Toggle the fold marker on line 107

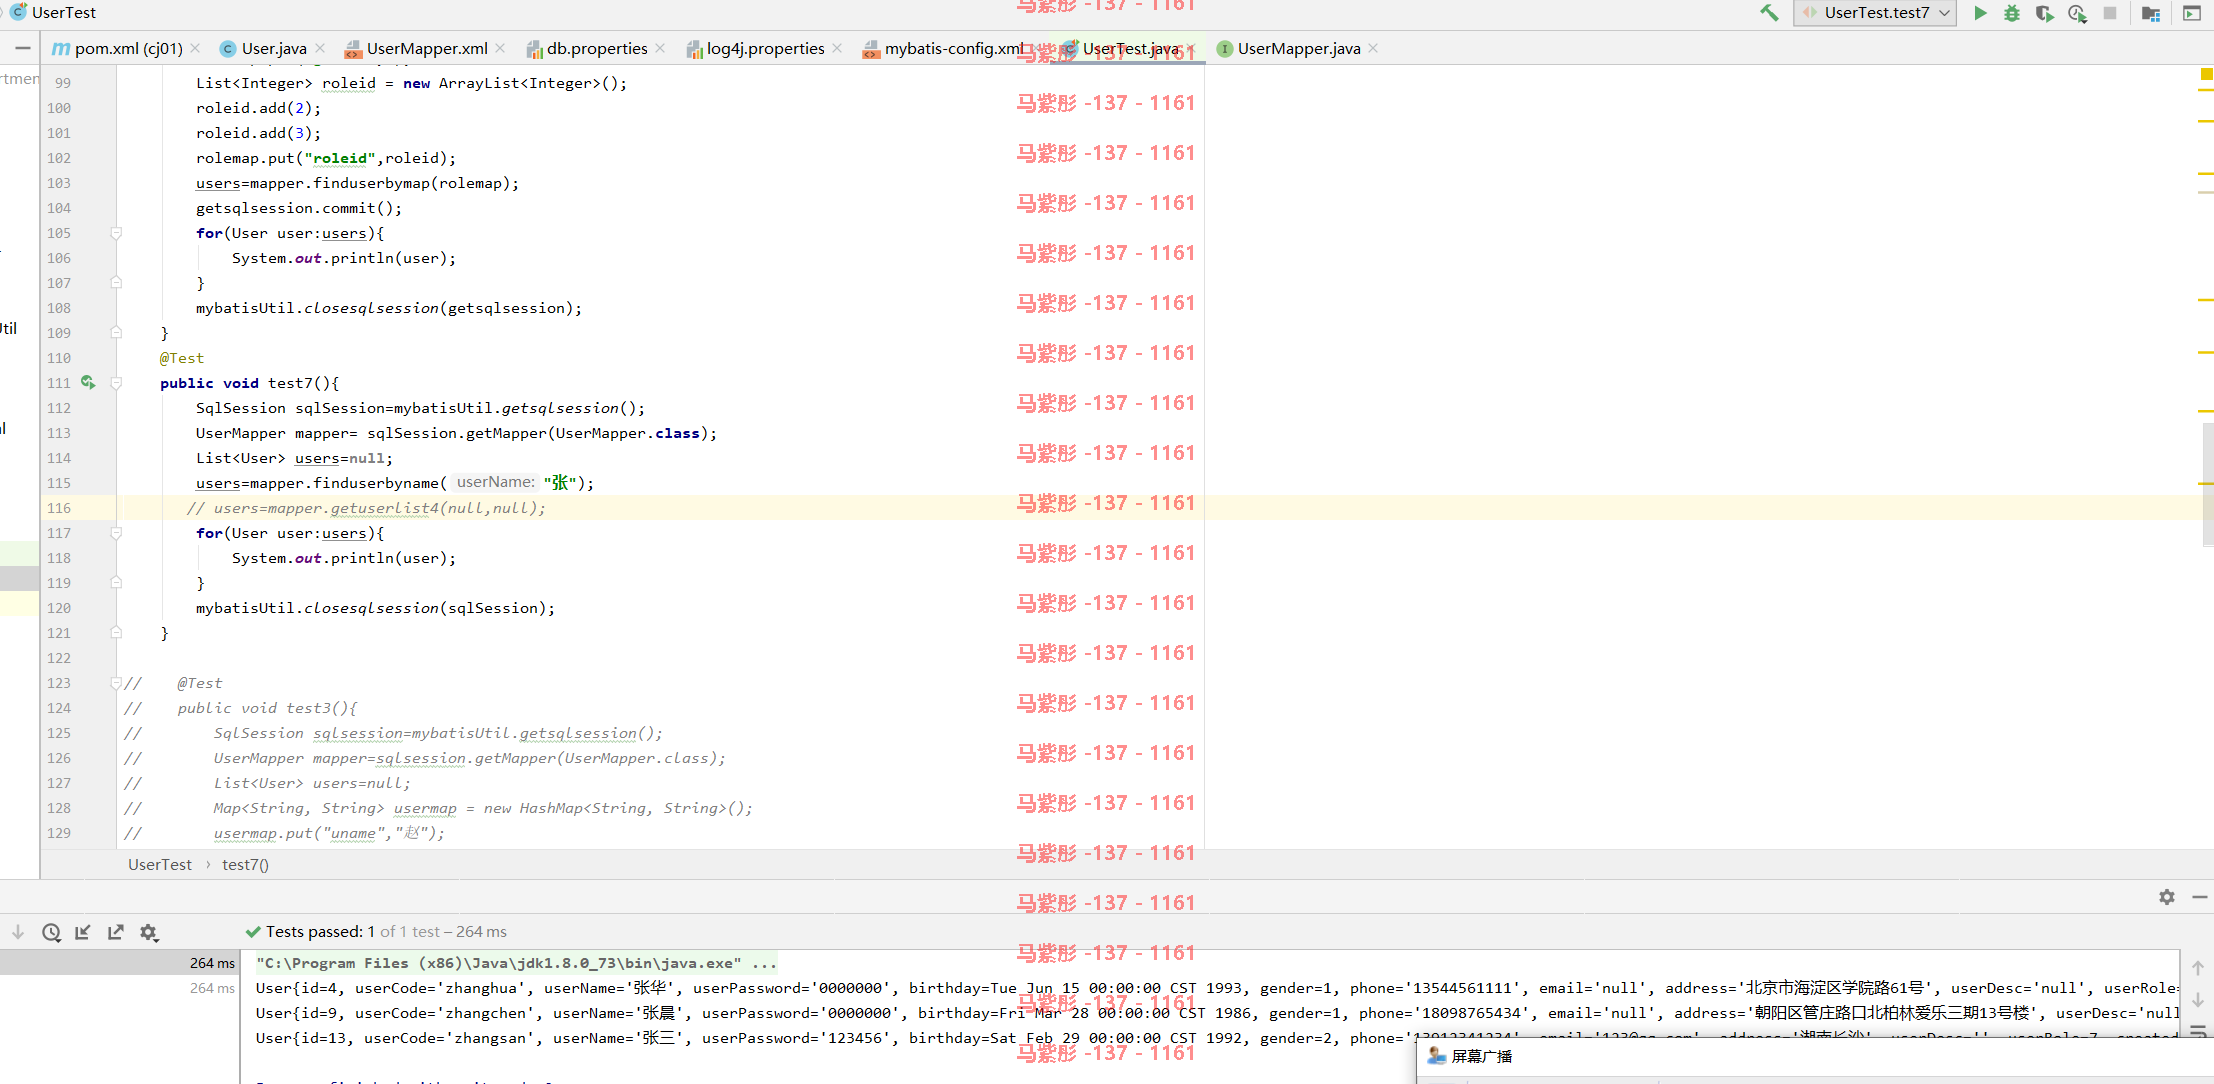(x=116, y=282)
